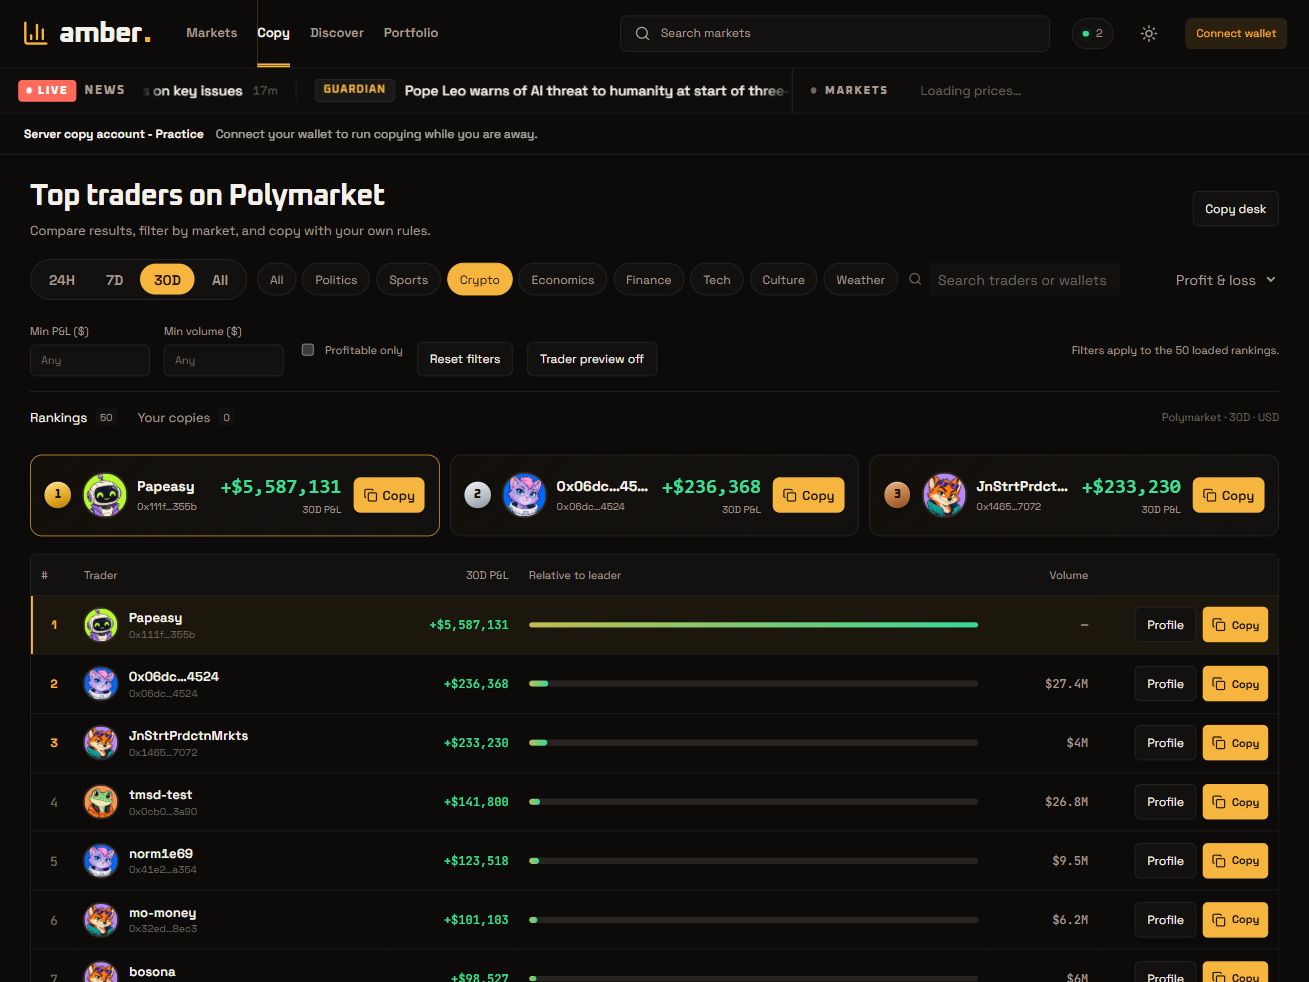
Task: Click the silver rank 2 medal badge
Action: (x=477, y=494)
